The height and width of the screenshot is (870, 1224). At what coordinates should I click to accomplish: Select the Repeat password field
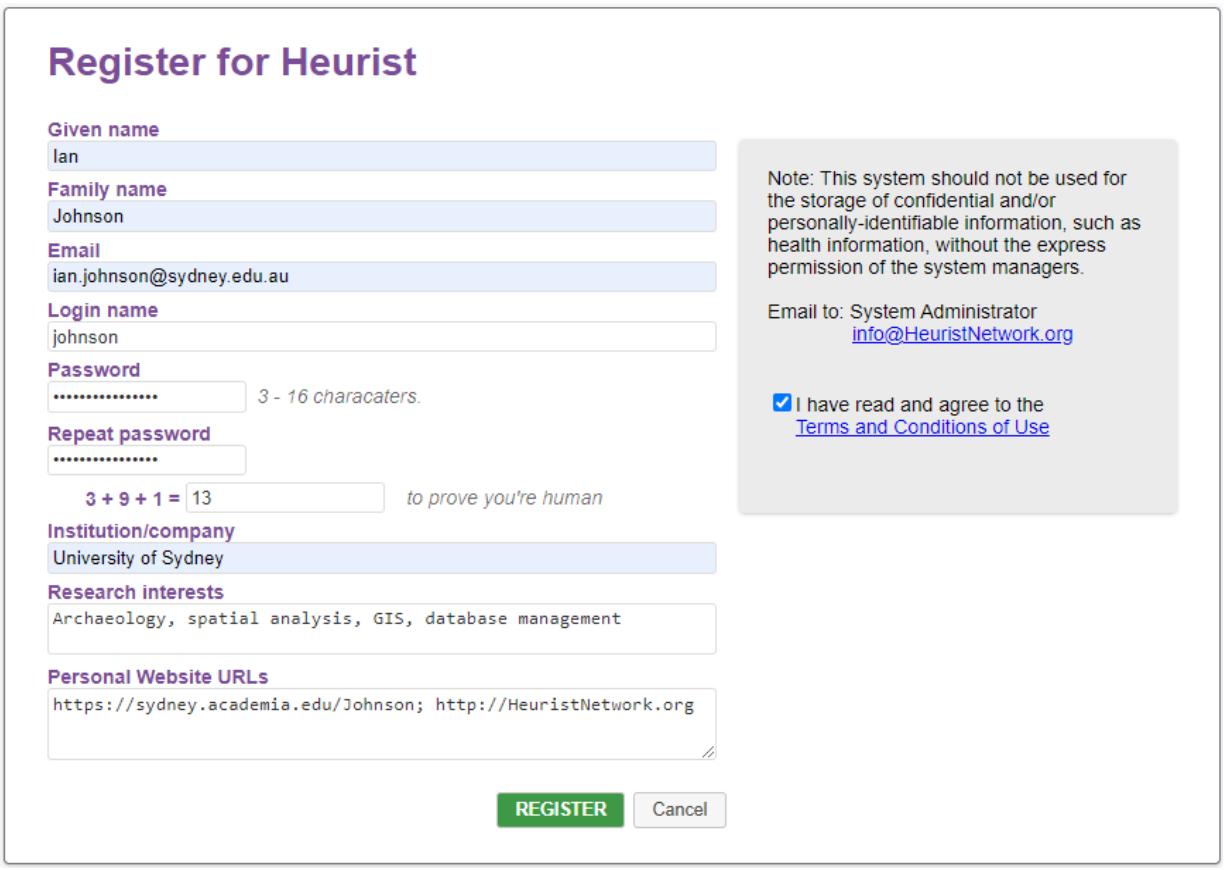[x=147, y=460]
